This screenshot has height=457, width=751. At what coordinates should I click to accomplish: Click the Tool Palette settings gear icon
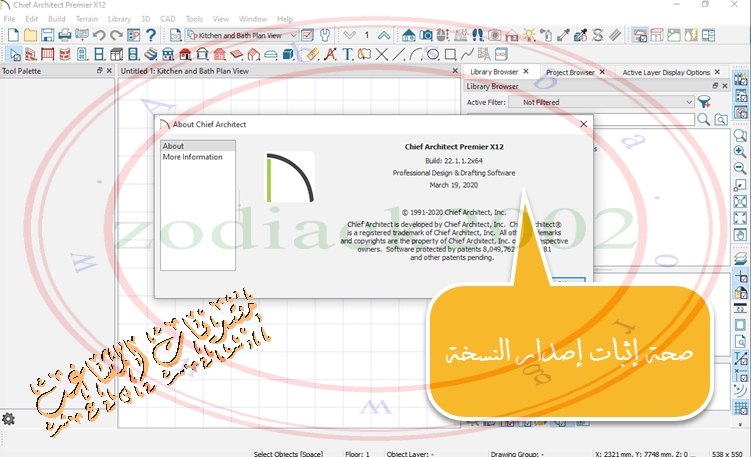8,419
